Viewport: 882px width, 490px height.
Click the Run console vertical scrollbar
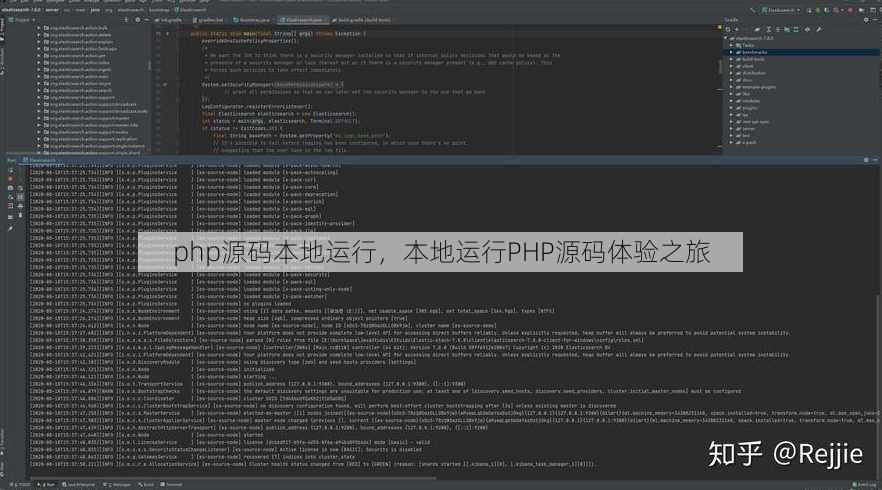point(878,388)
